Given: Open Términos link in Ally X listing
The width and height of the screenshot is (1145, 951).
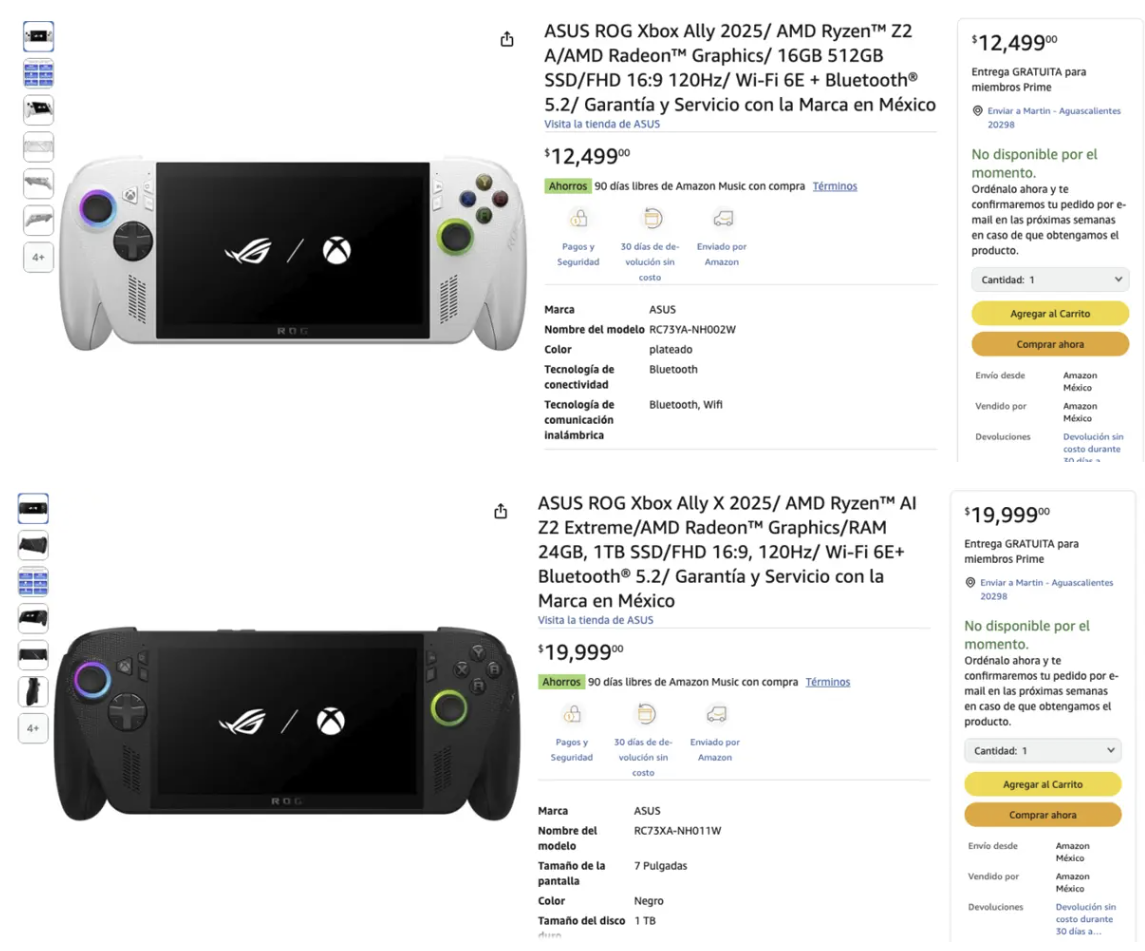Looking at the screenshot, I should pyautogui.click(x=827, y=682).
